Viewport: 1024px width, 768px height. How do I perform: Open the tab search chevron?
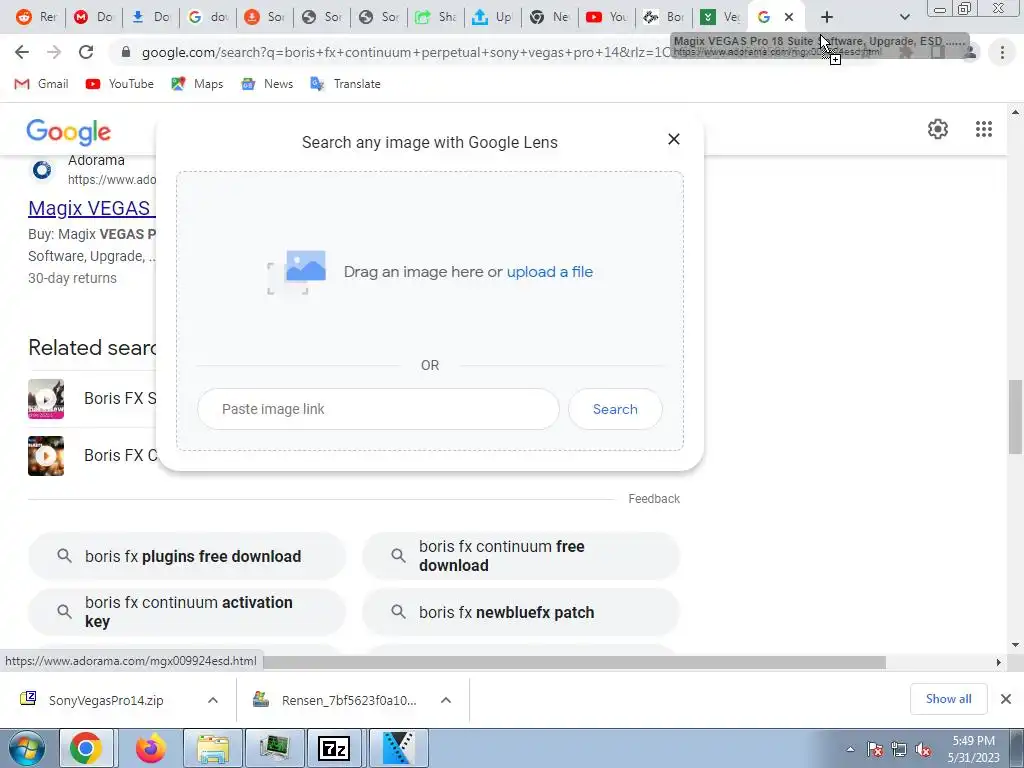904,17
